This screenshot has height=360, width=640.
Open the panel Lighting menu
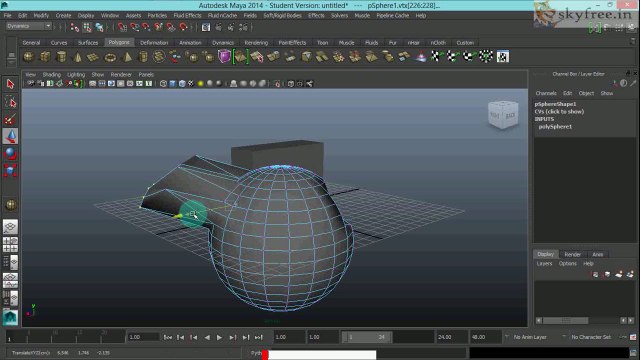[x=76, y=75]
